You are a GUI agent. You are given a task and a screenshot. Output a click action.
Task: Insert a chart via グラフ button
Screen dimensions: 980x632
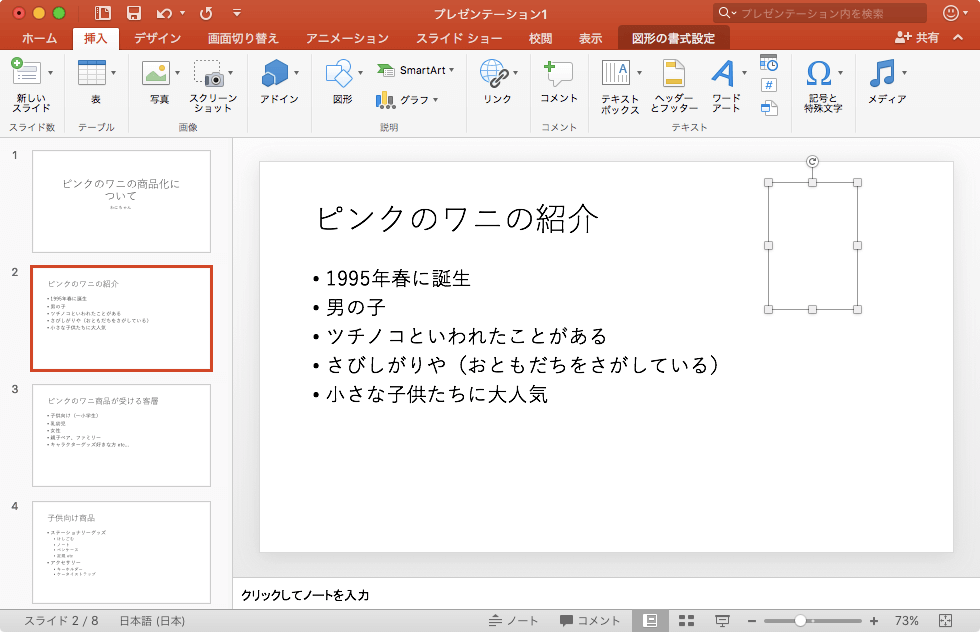coord(407,99)
